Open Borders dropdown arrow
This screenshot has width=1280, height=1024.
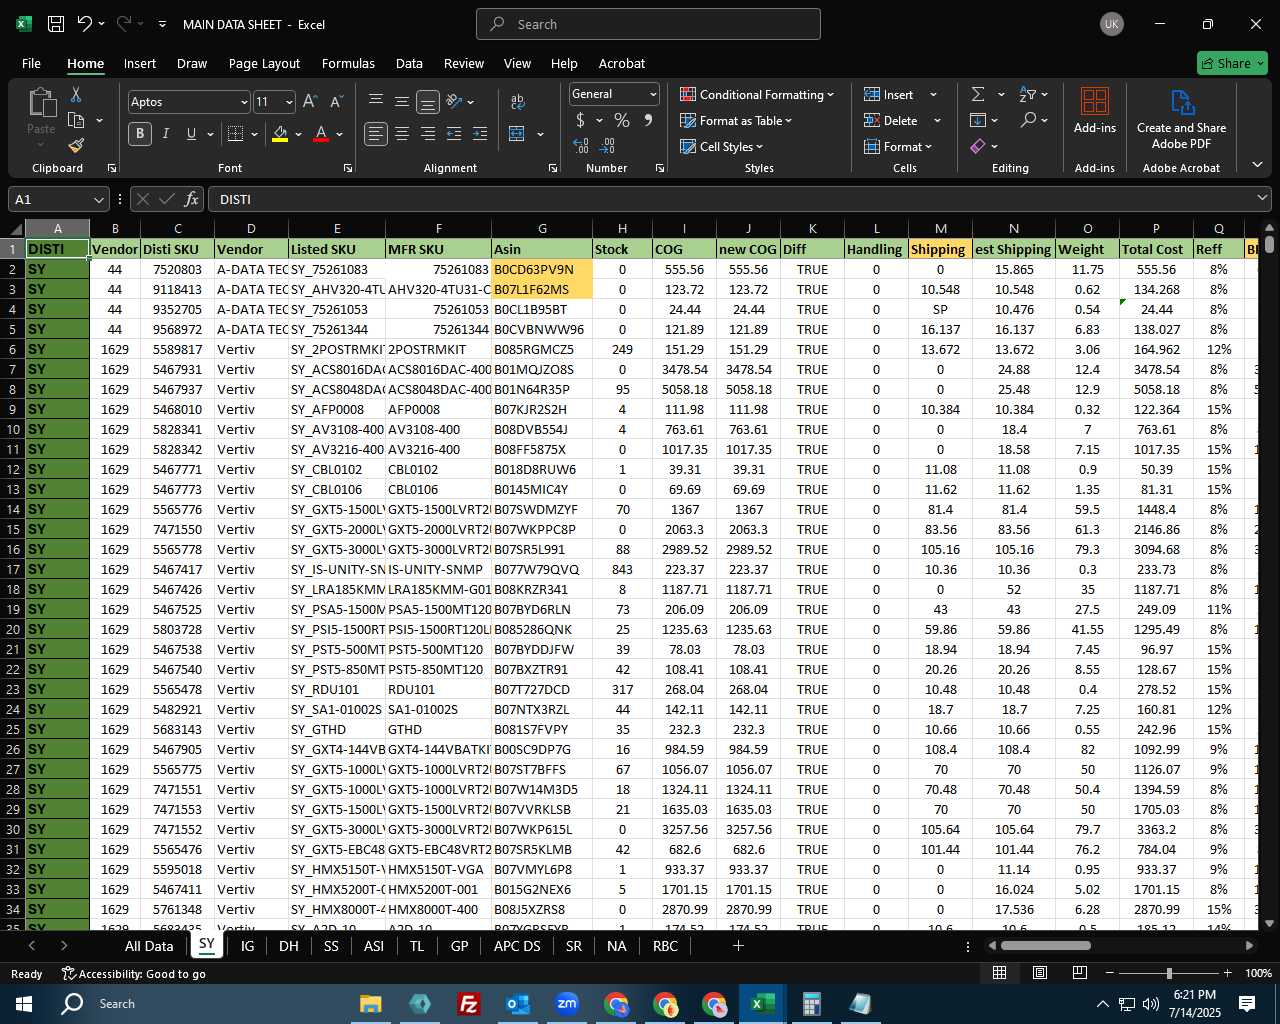pos(254,134)
